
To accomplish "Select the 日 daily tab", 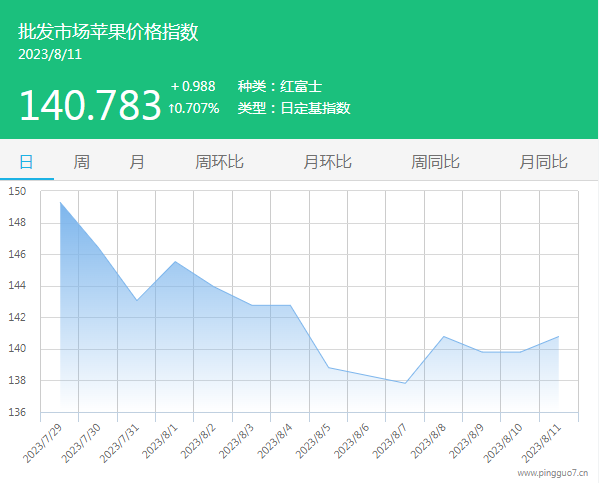I will (26, 162).
